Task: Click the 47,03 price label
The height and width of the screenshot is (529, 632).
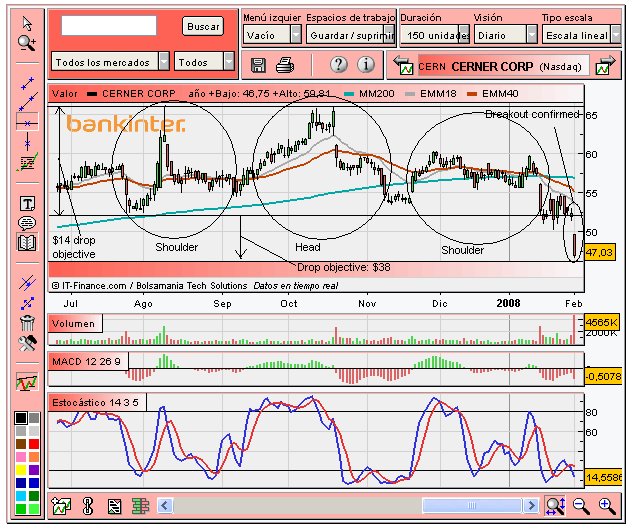Action: 599,252
